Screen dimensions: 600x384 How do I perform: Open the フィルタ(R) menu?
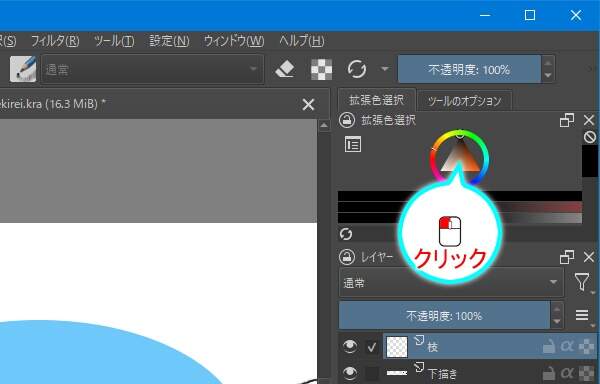55,41
